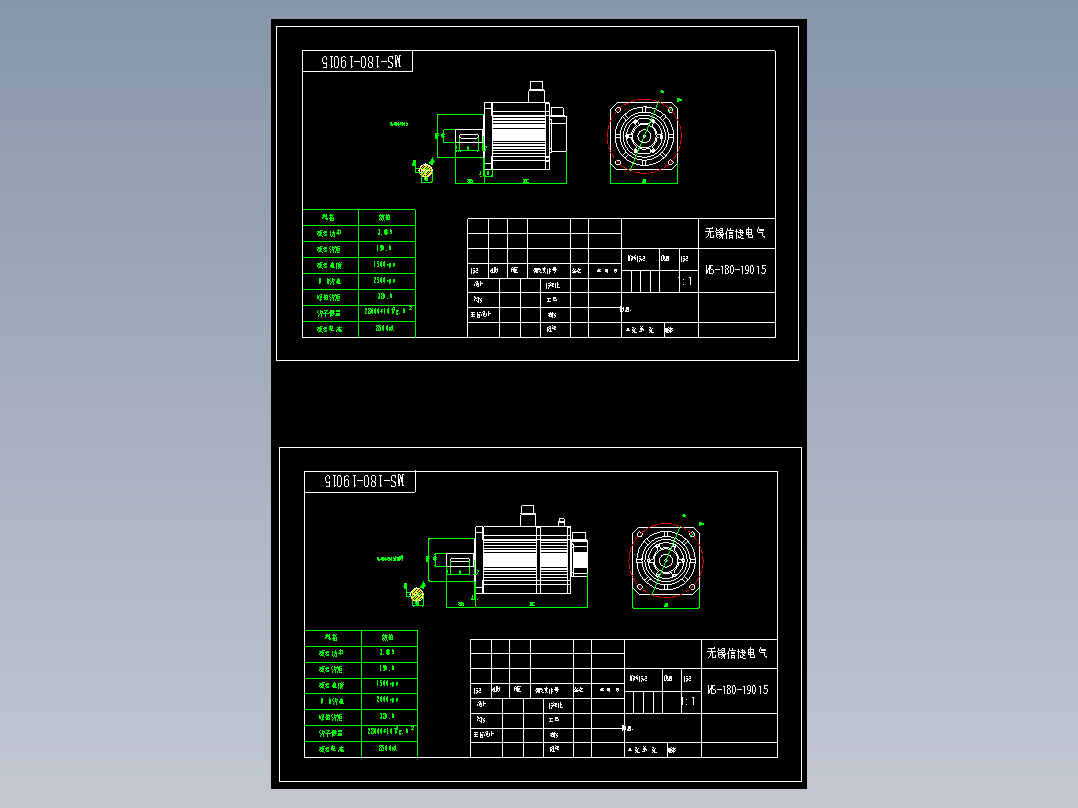Select the motor front view in upper drawing
The height and width of the screenshot is (808, 1078).
pos(520,130)
